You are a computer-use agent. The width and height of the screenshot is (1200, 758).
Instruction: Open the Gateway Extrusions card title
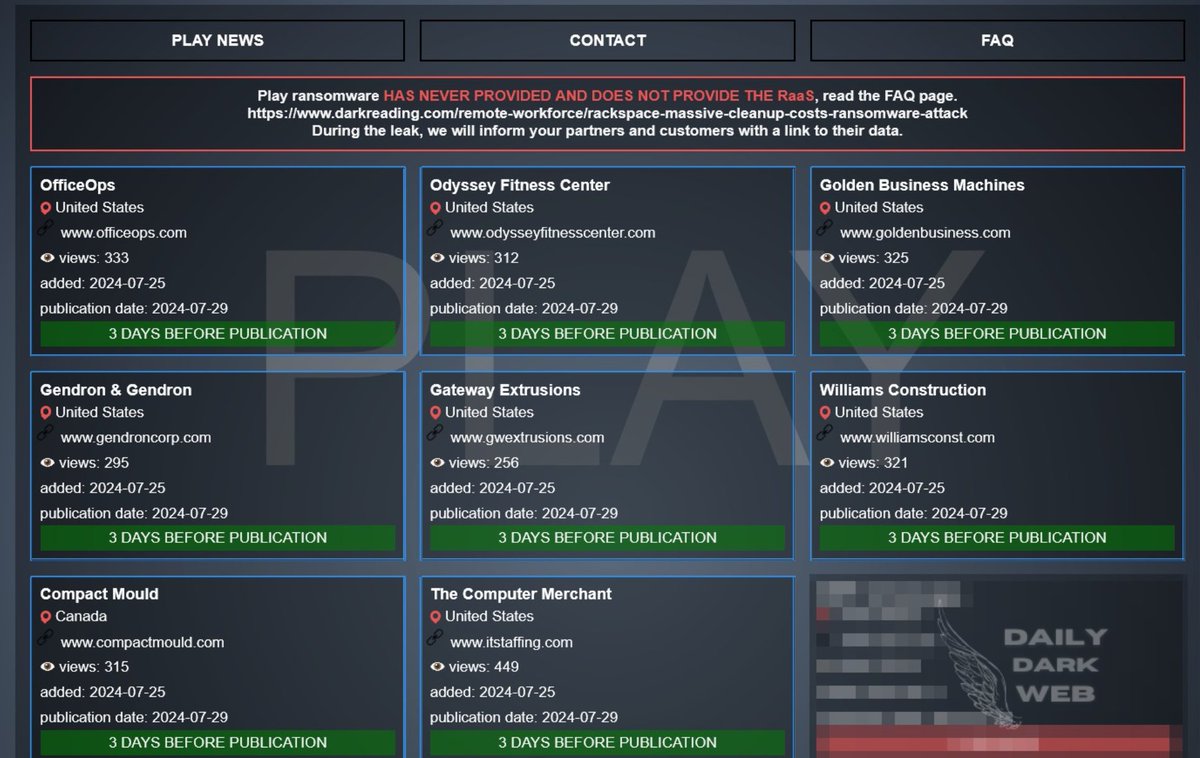pos(505,390)
